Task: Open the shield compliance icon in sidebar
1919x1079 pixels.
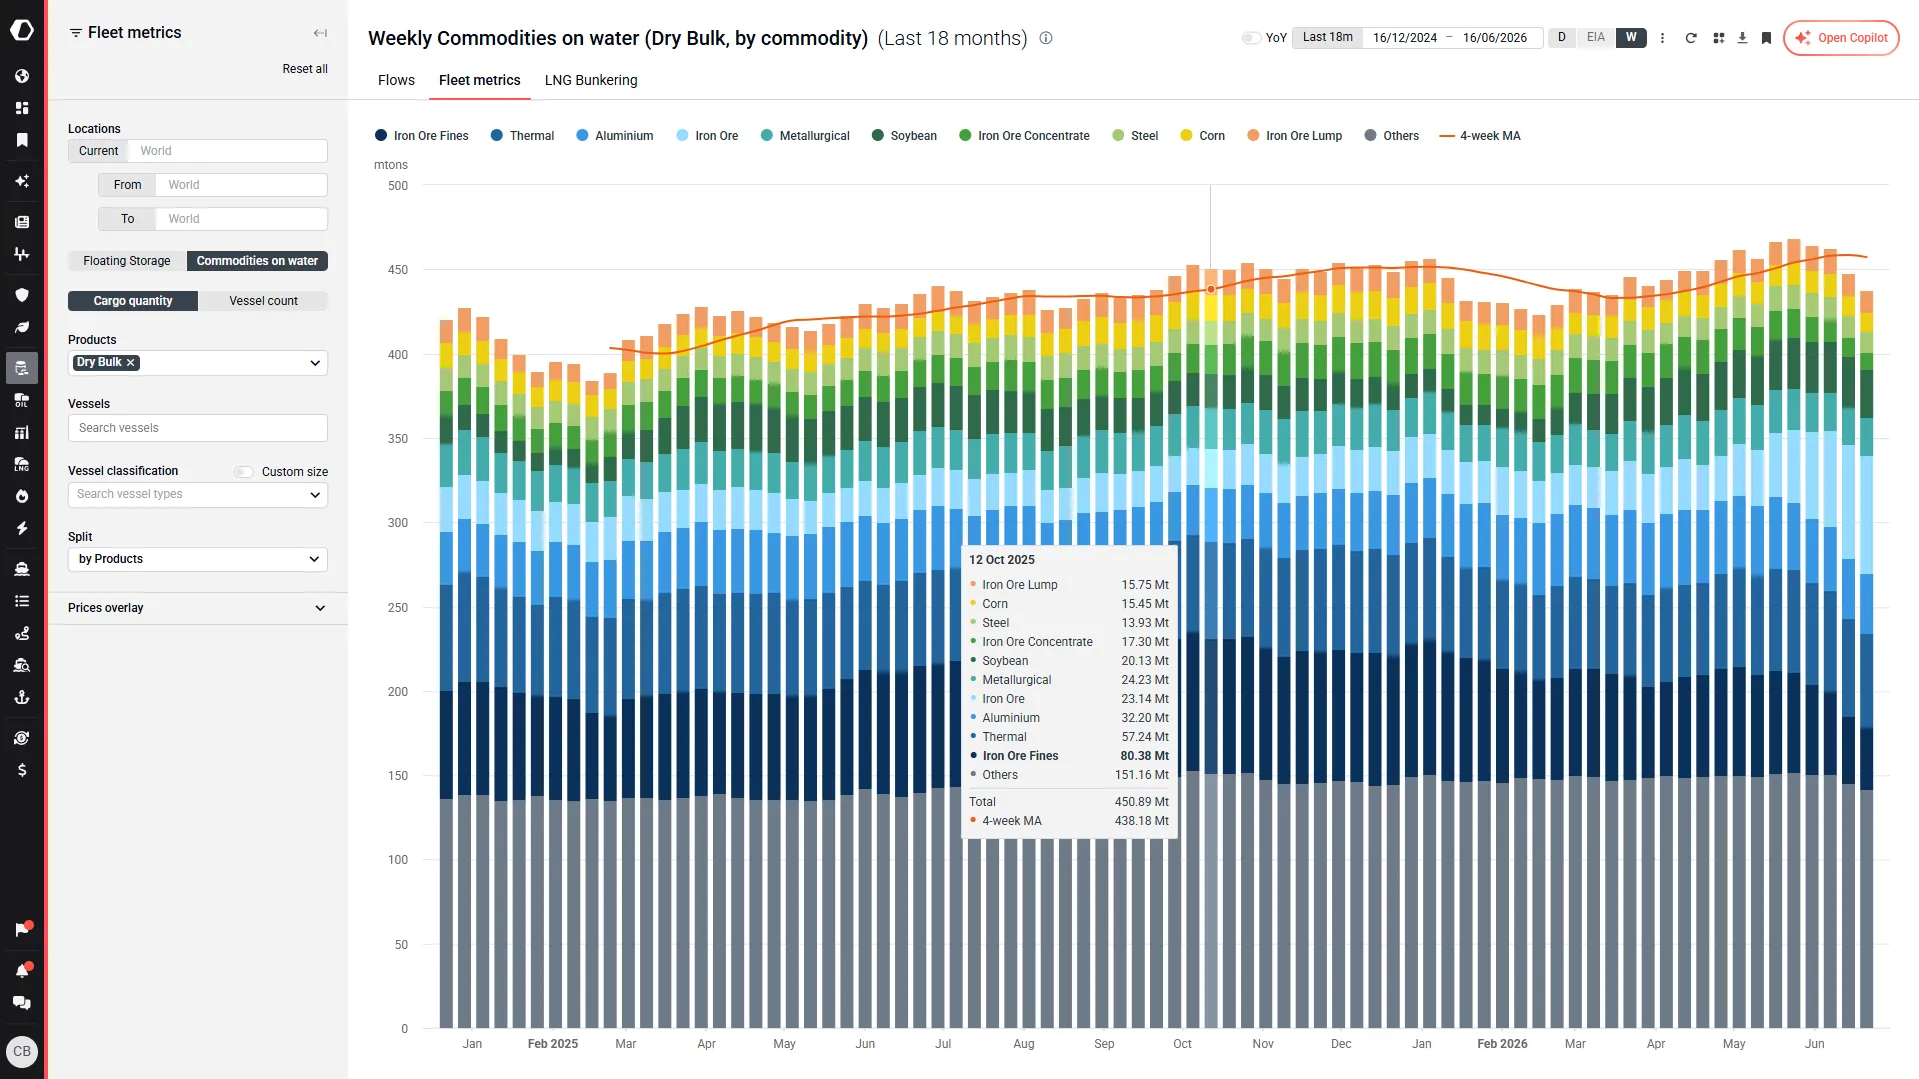Action: pos(22,295)
